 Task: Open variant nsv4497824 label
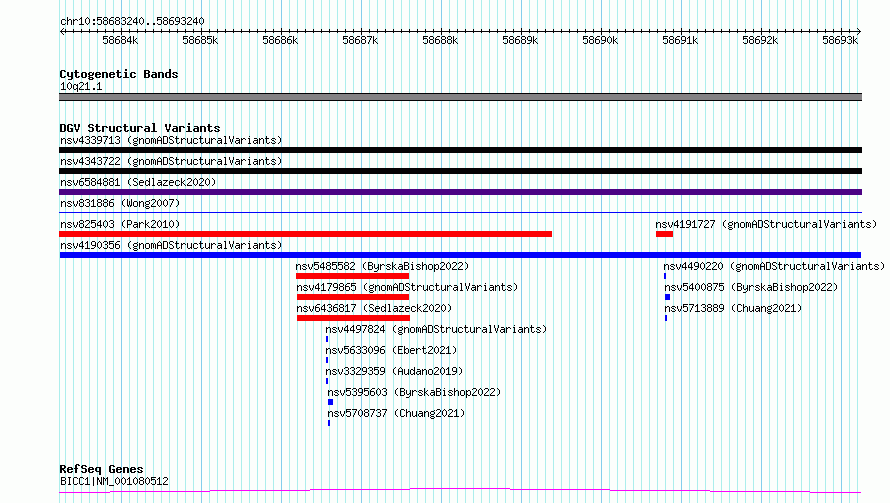point(436,329)
